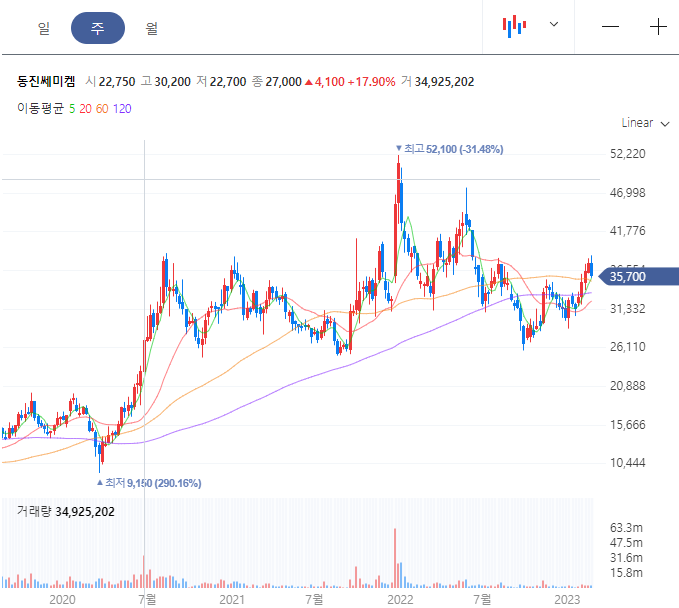This screenshot has width=679, height=608.
Task: Zoom out with the minus button
Action: pos(610,26)
